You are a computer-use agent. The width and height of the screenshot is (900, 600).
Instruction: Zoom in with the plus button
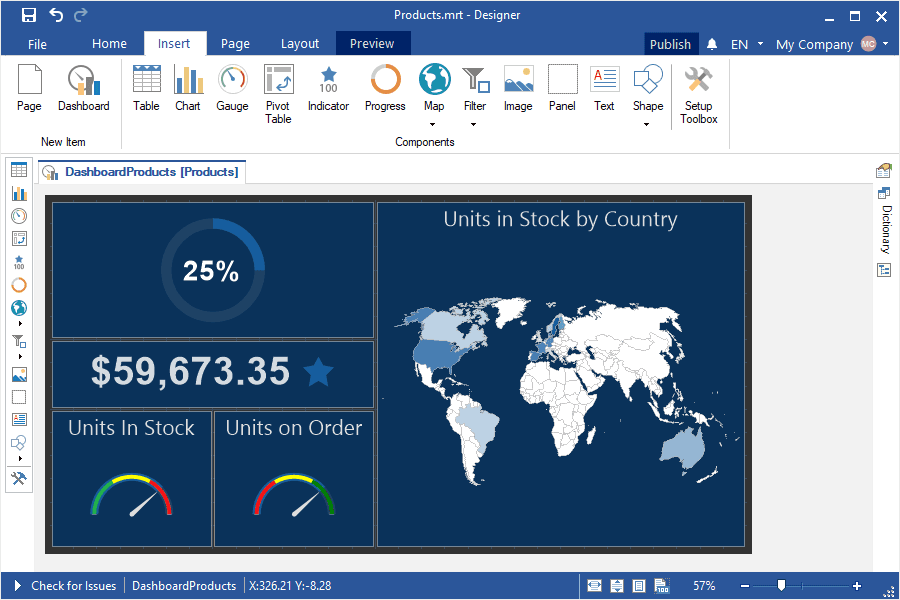click(x=857, y=586)
